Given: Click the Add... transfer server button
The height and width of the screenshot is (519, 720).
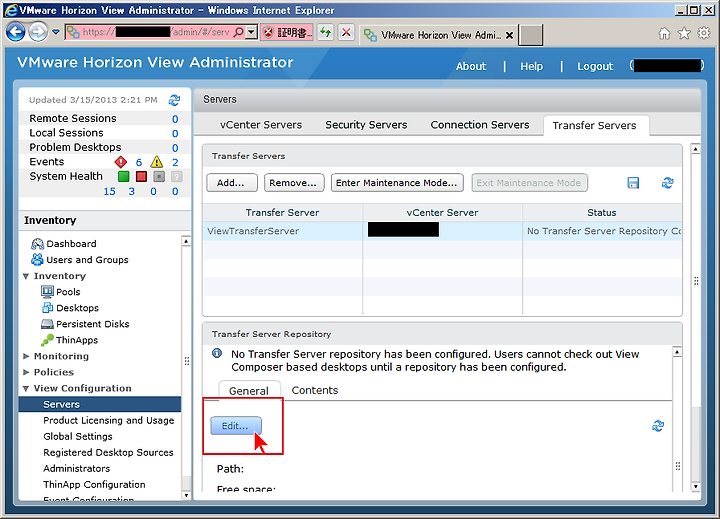Looking at the screenshot, I should [x=232, y=183].
